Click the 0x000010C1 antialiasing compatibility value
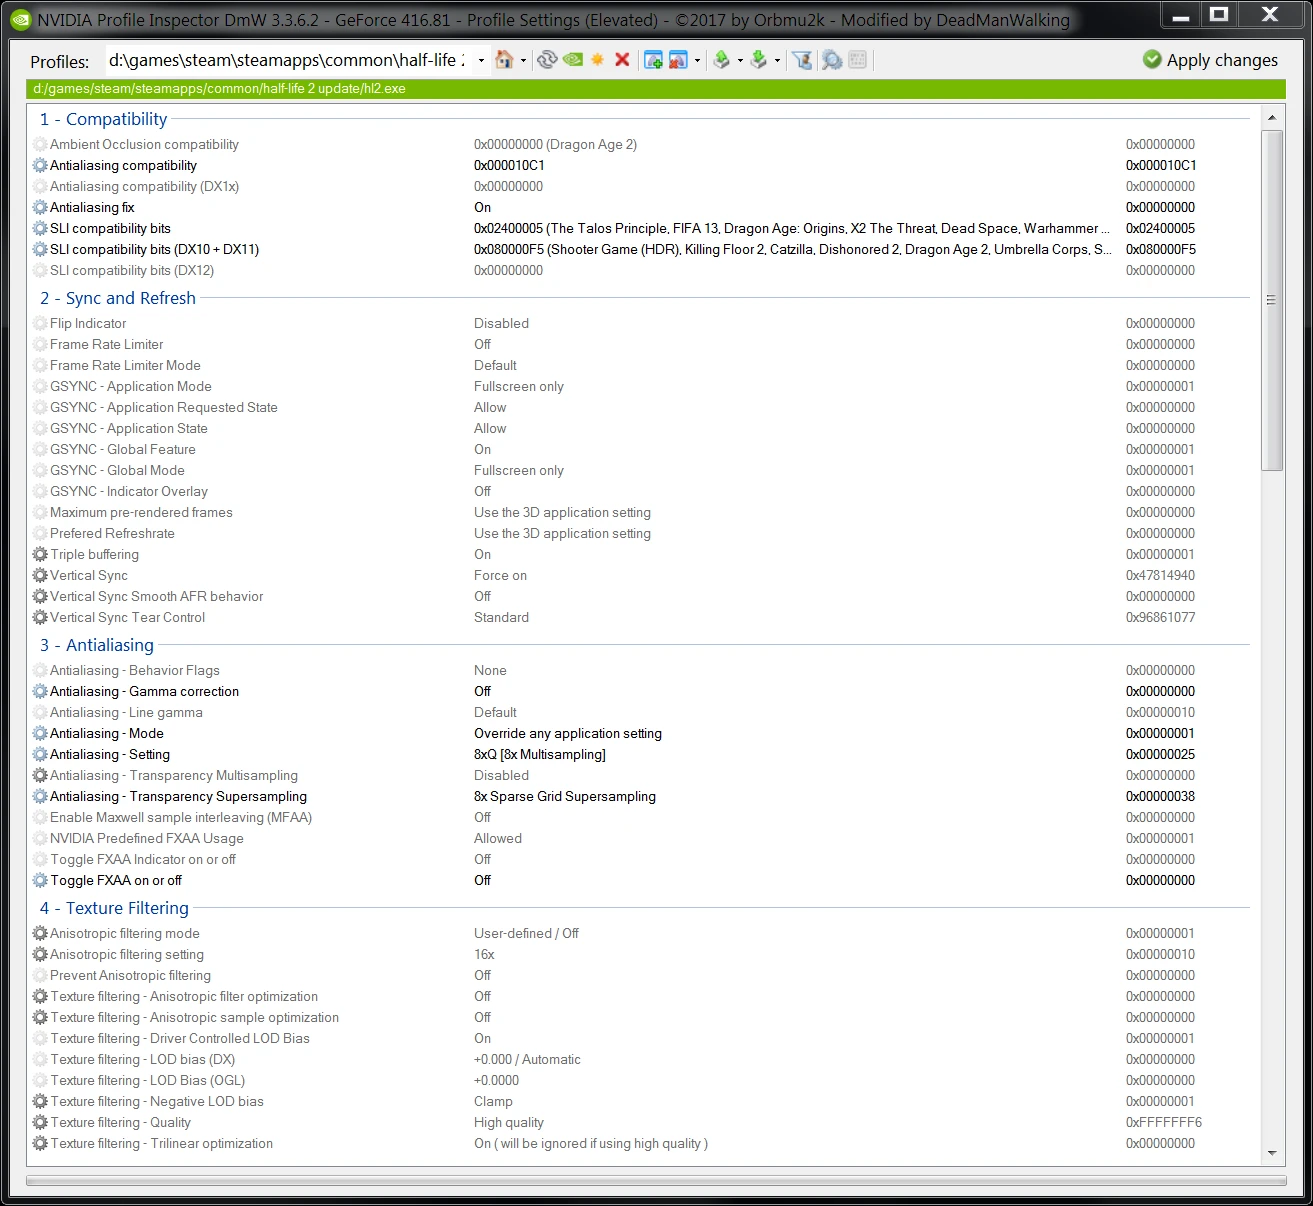 point(509,165)
